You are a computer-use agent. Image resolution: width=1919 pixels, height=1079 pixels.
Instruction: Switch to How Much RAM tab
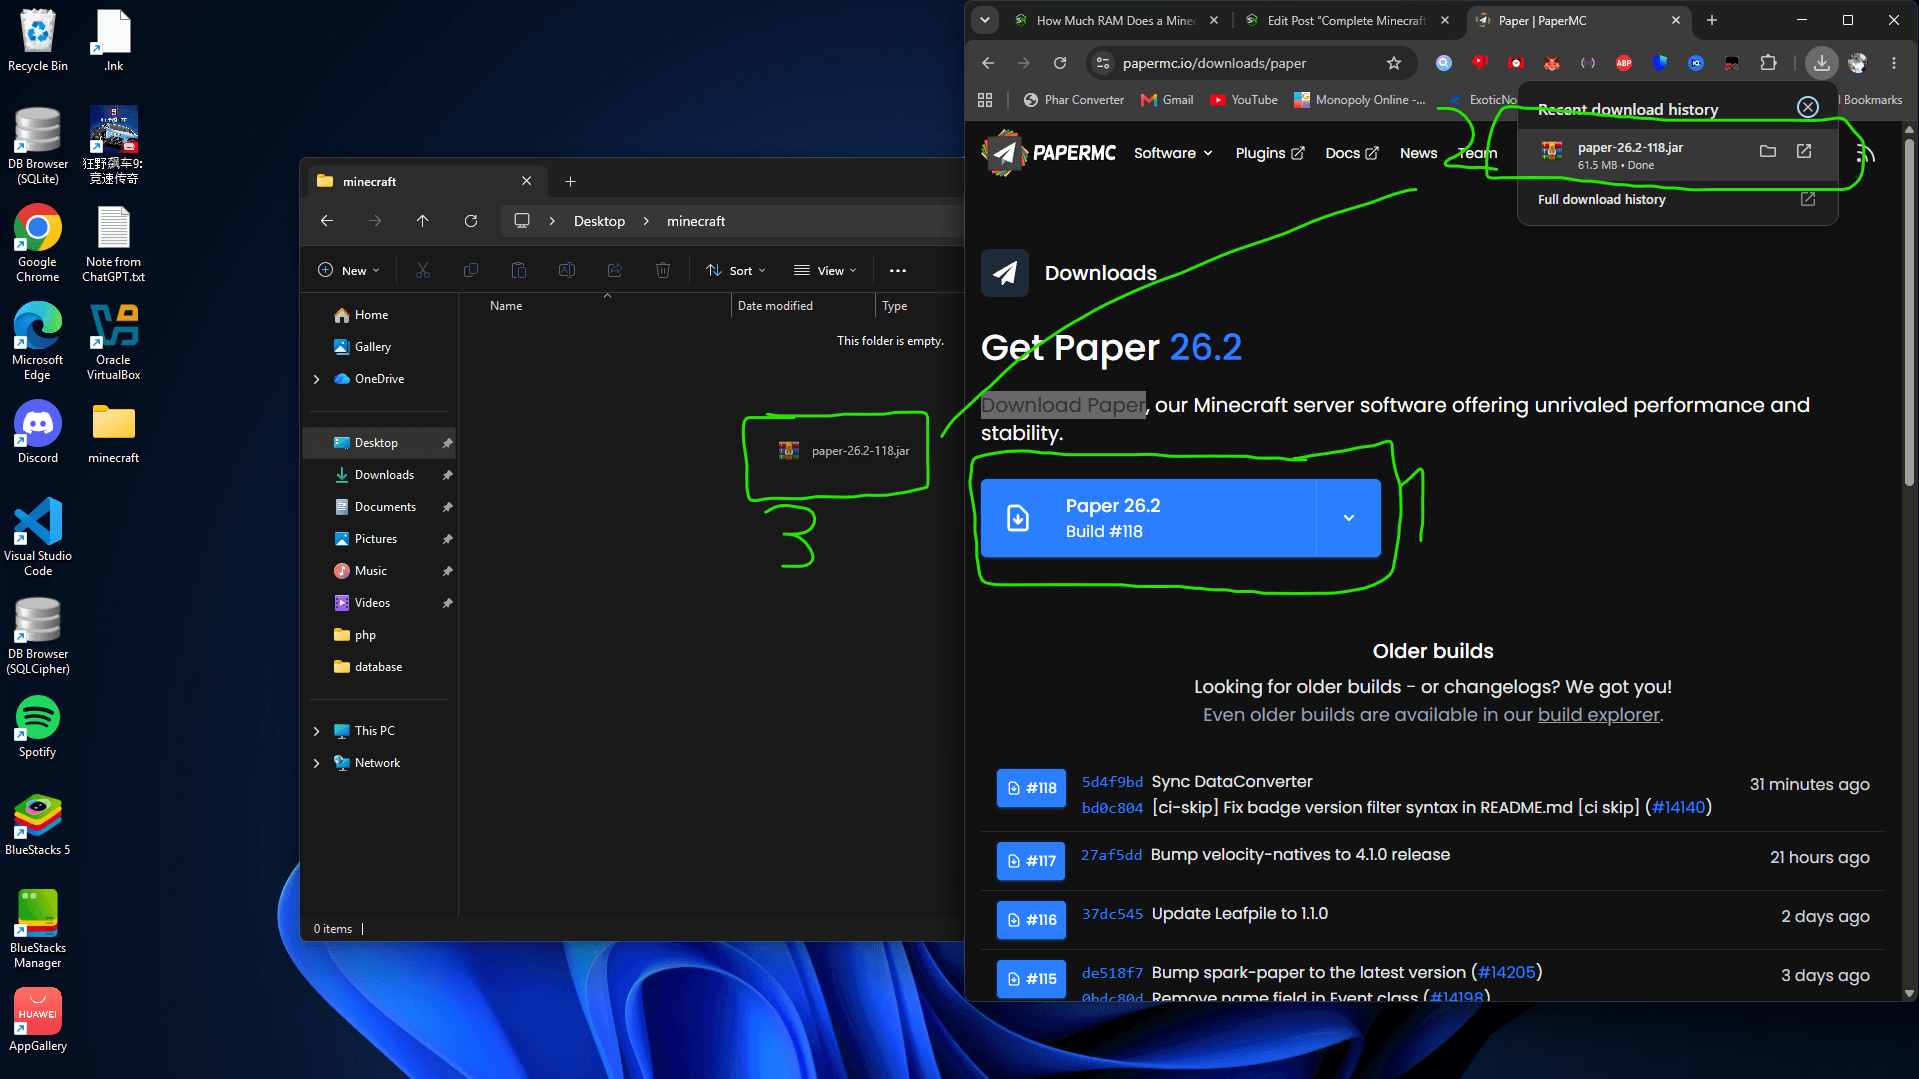click(1116, 20)
